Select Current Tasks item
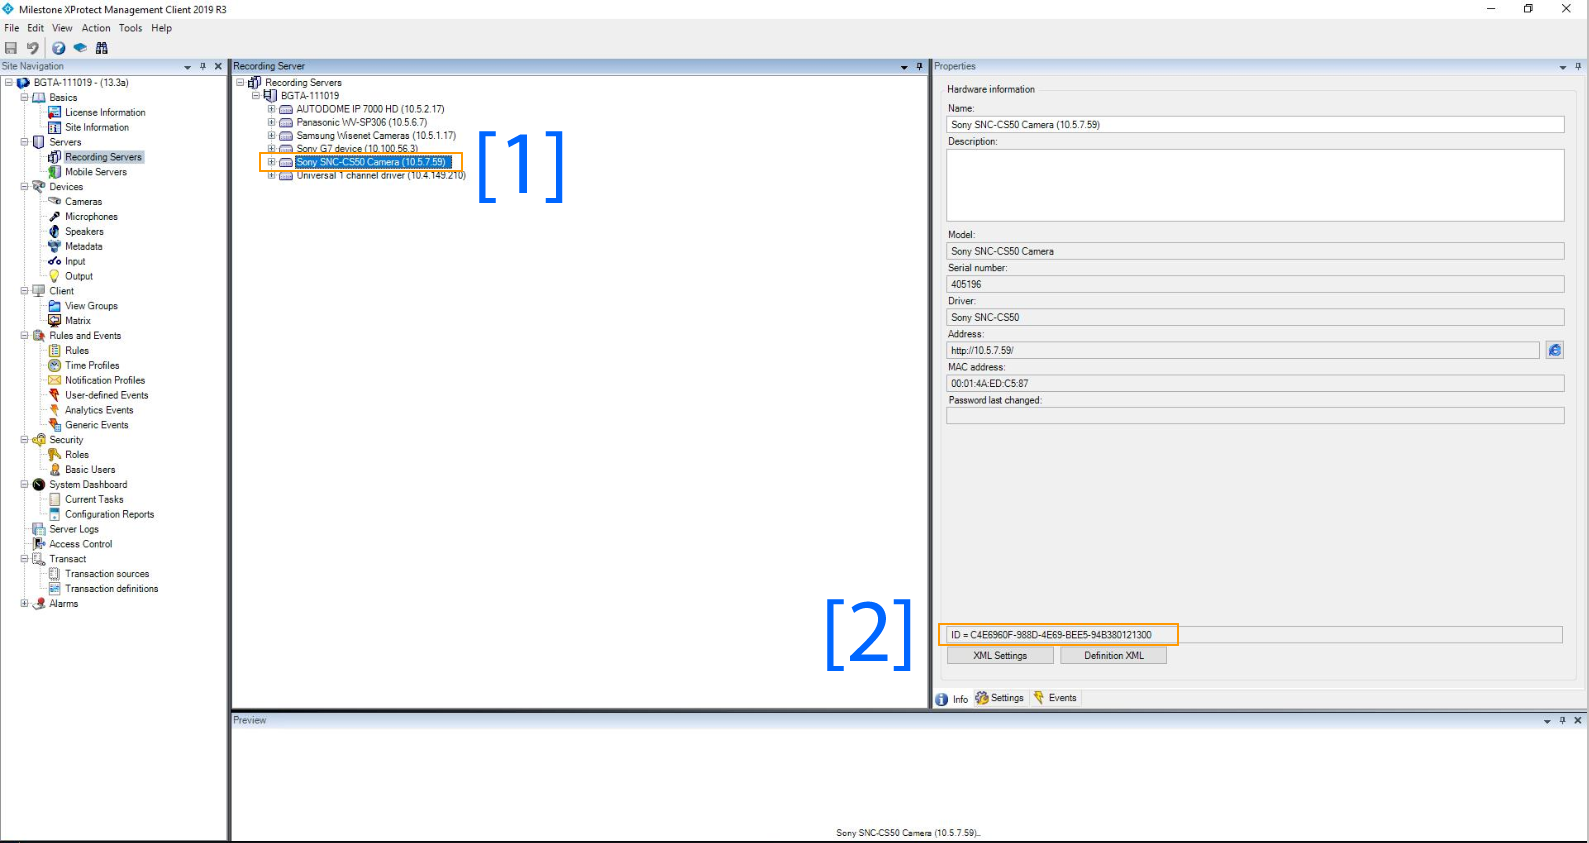 [x=95, y=499]
